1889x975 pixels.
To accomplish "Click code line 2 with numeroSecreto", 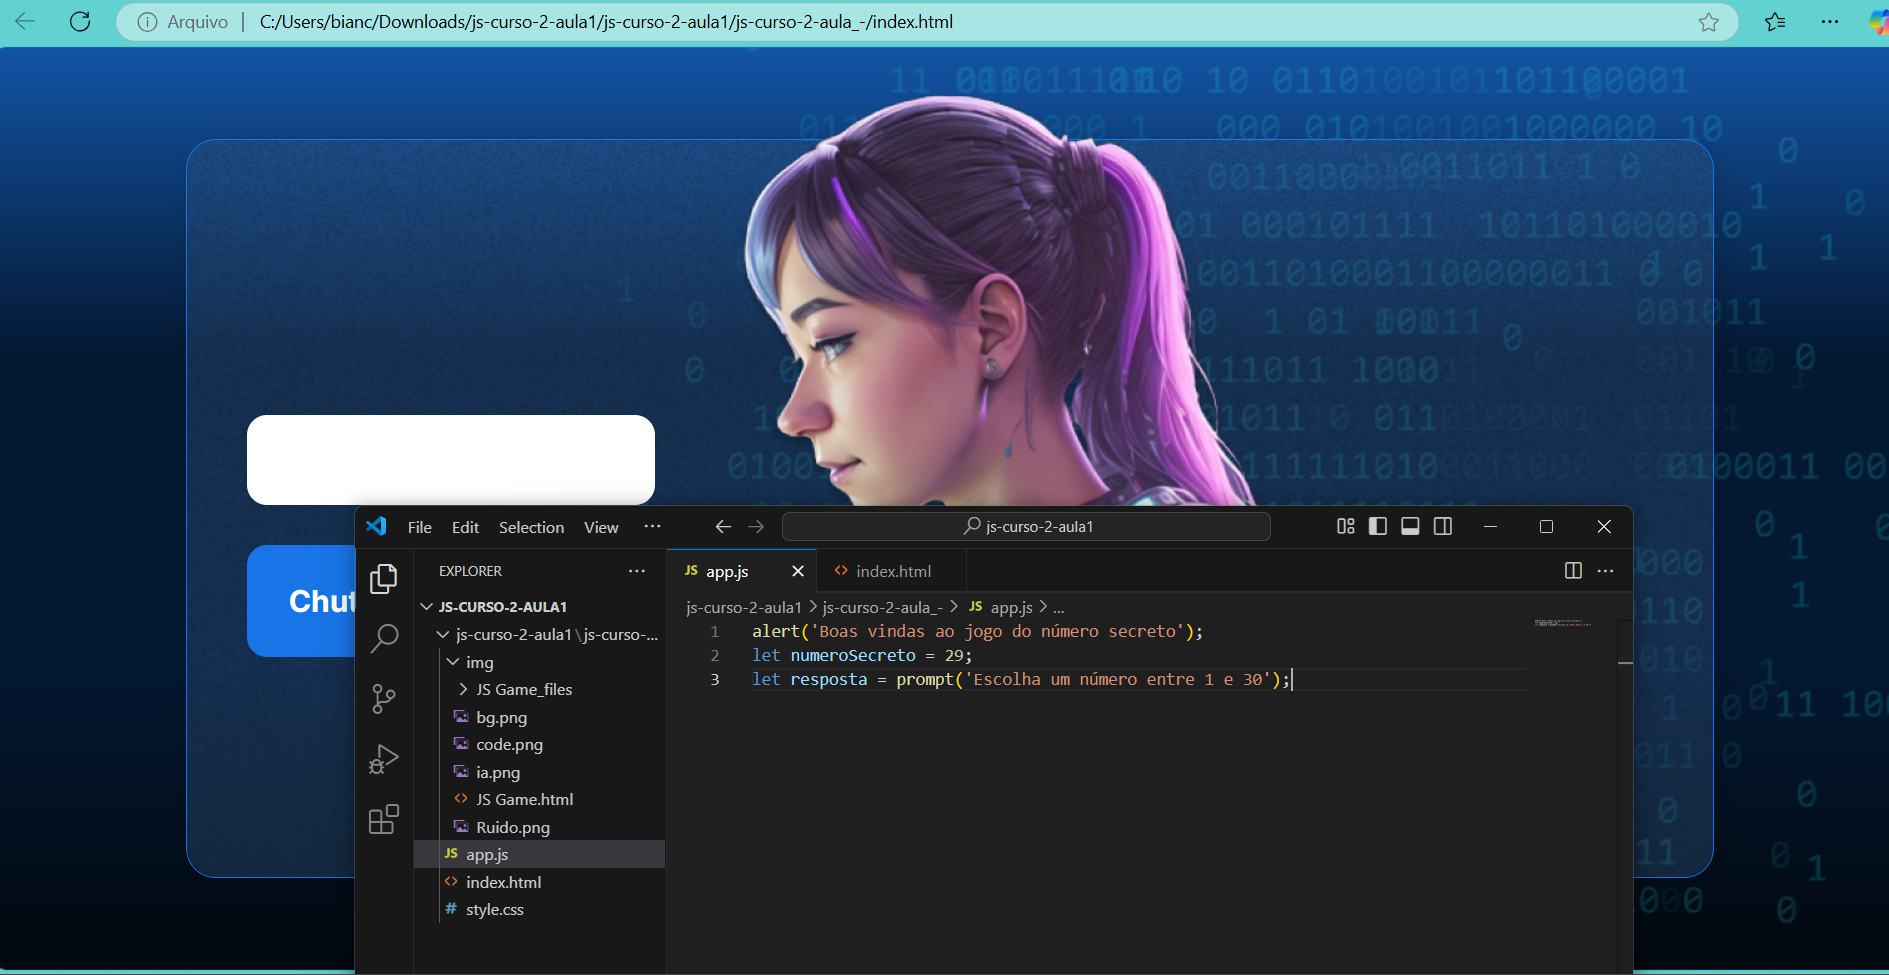I will pos(861,655).
